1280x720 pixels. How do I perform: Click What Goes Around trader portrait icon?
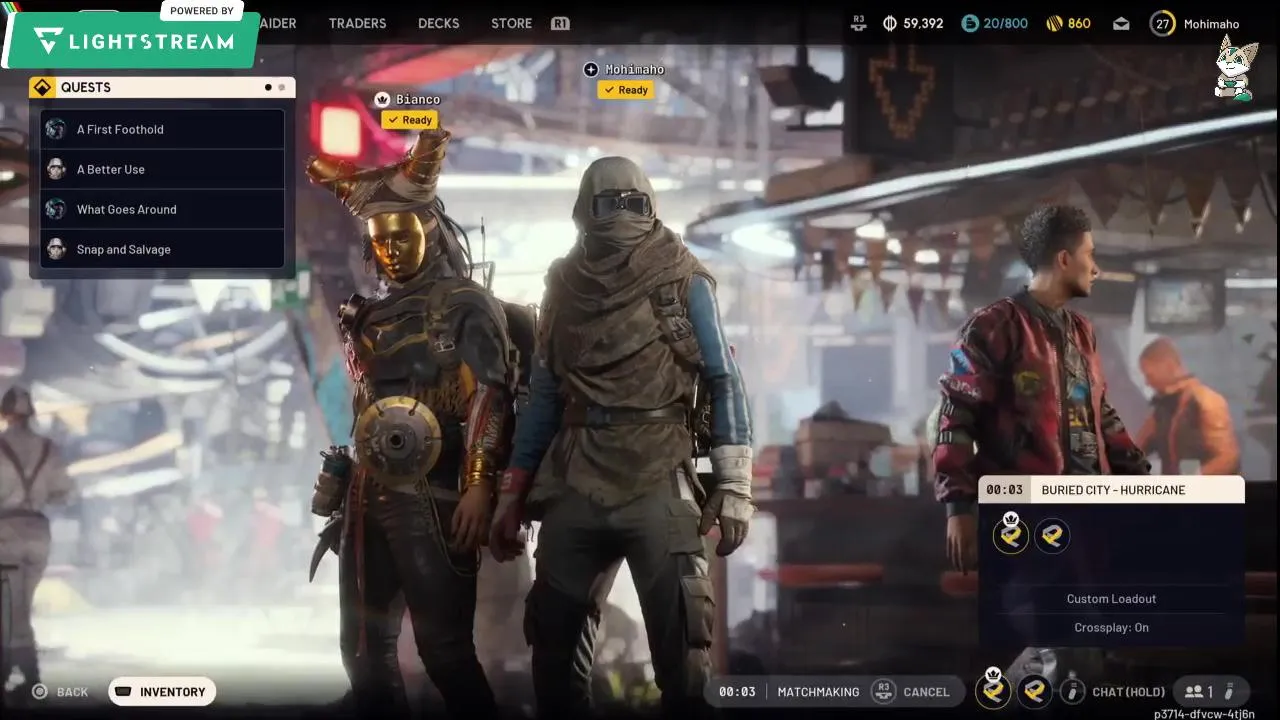(x=56, y=209)
